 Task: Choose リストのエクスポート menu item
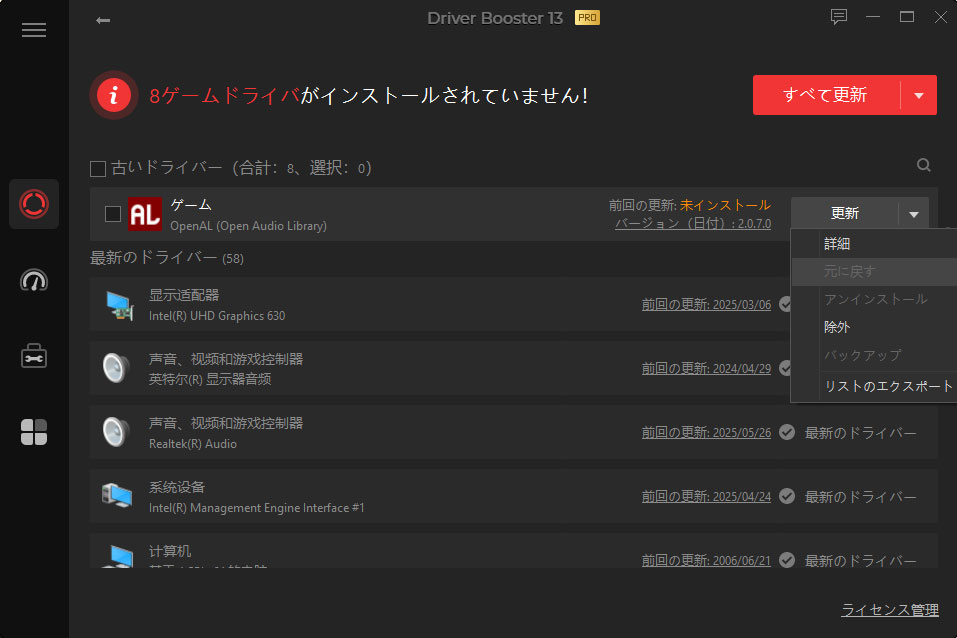(888, 386)
